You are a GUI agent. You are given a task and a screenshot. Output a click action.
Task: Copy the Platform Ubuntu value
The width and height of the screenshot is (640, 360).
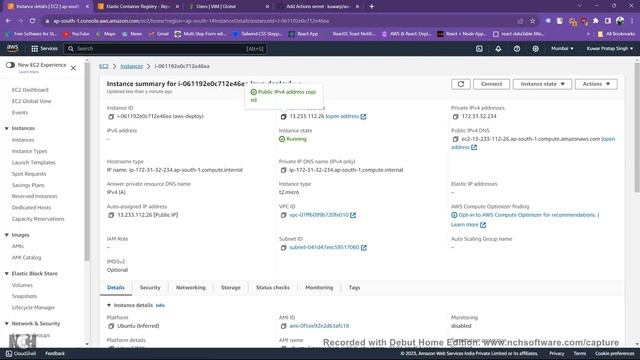(111, 326)
